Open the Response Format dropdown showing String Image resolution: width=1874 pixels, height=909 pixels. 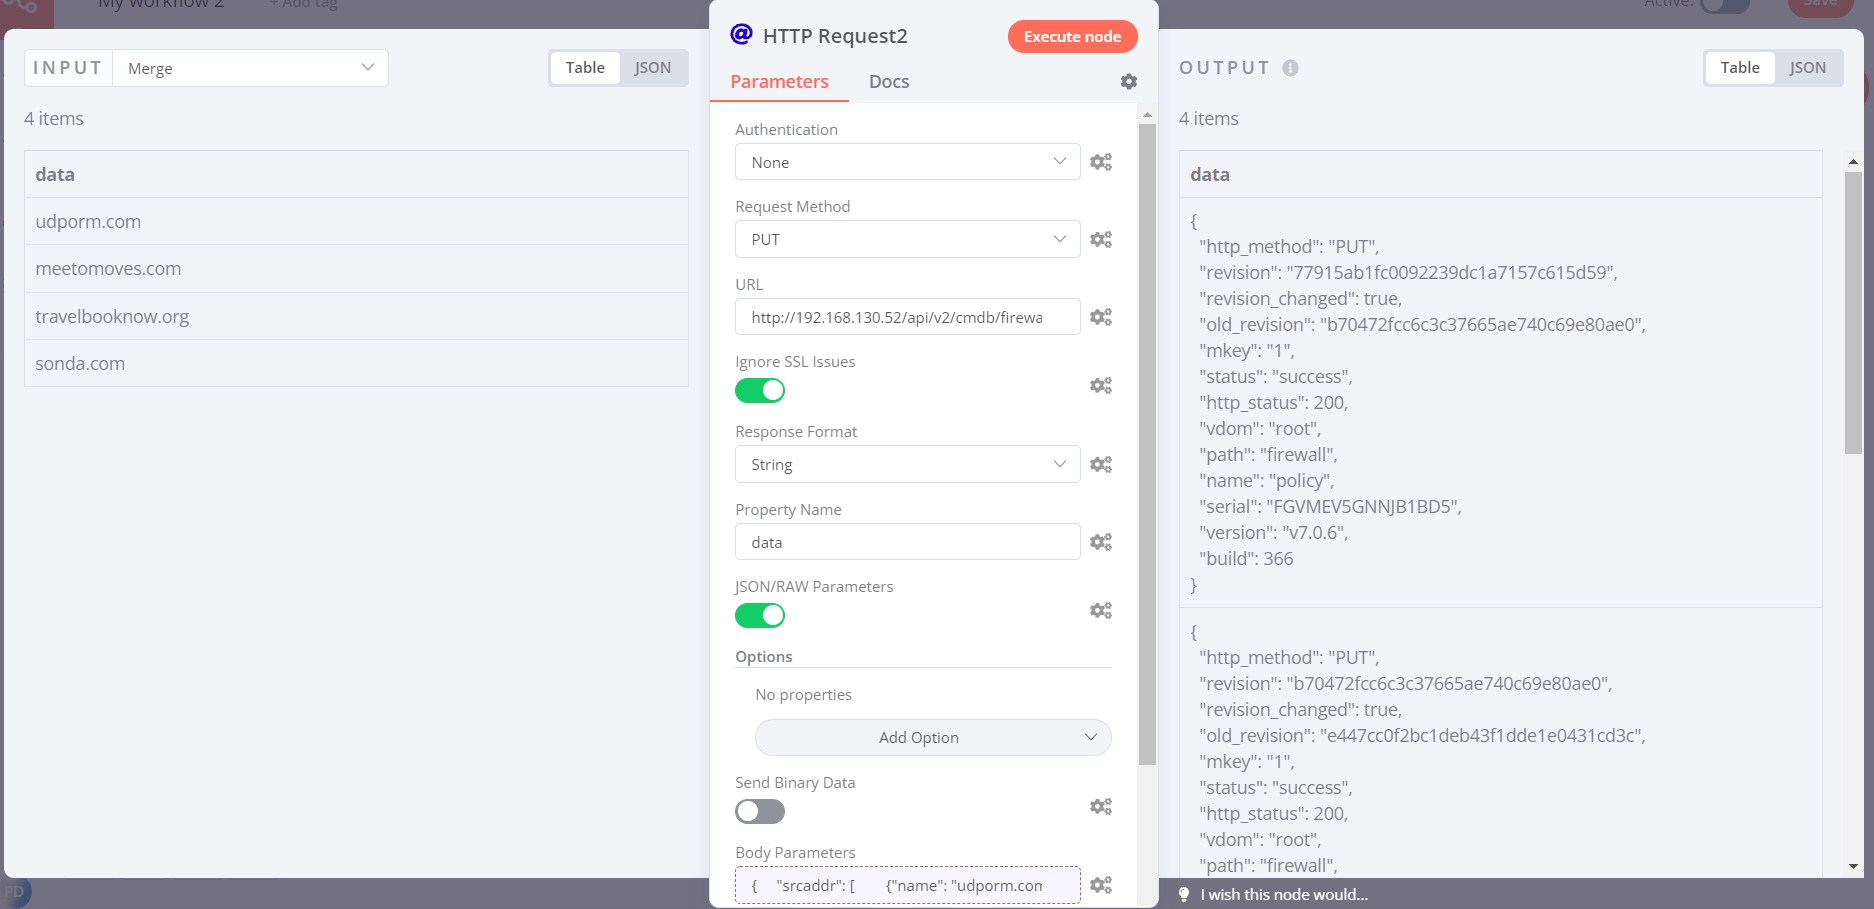tap(908, 464)
